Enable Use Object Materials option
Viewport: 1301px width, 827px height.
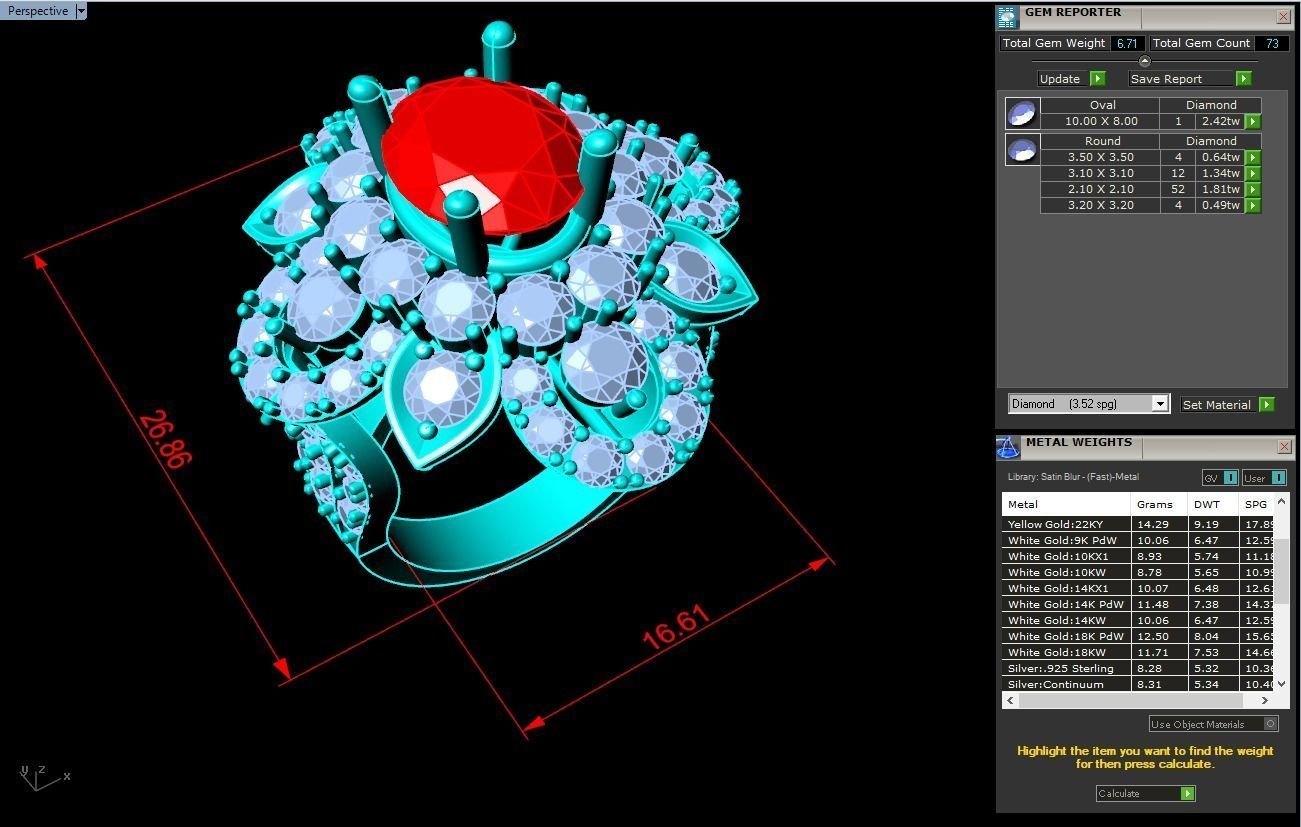pyautogui.click(x=1213, y=724)
